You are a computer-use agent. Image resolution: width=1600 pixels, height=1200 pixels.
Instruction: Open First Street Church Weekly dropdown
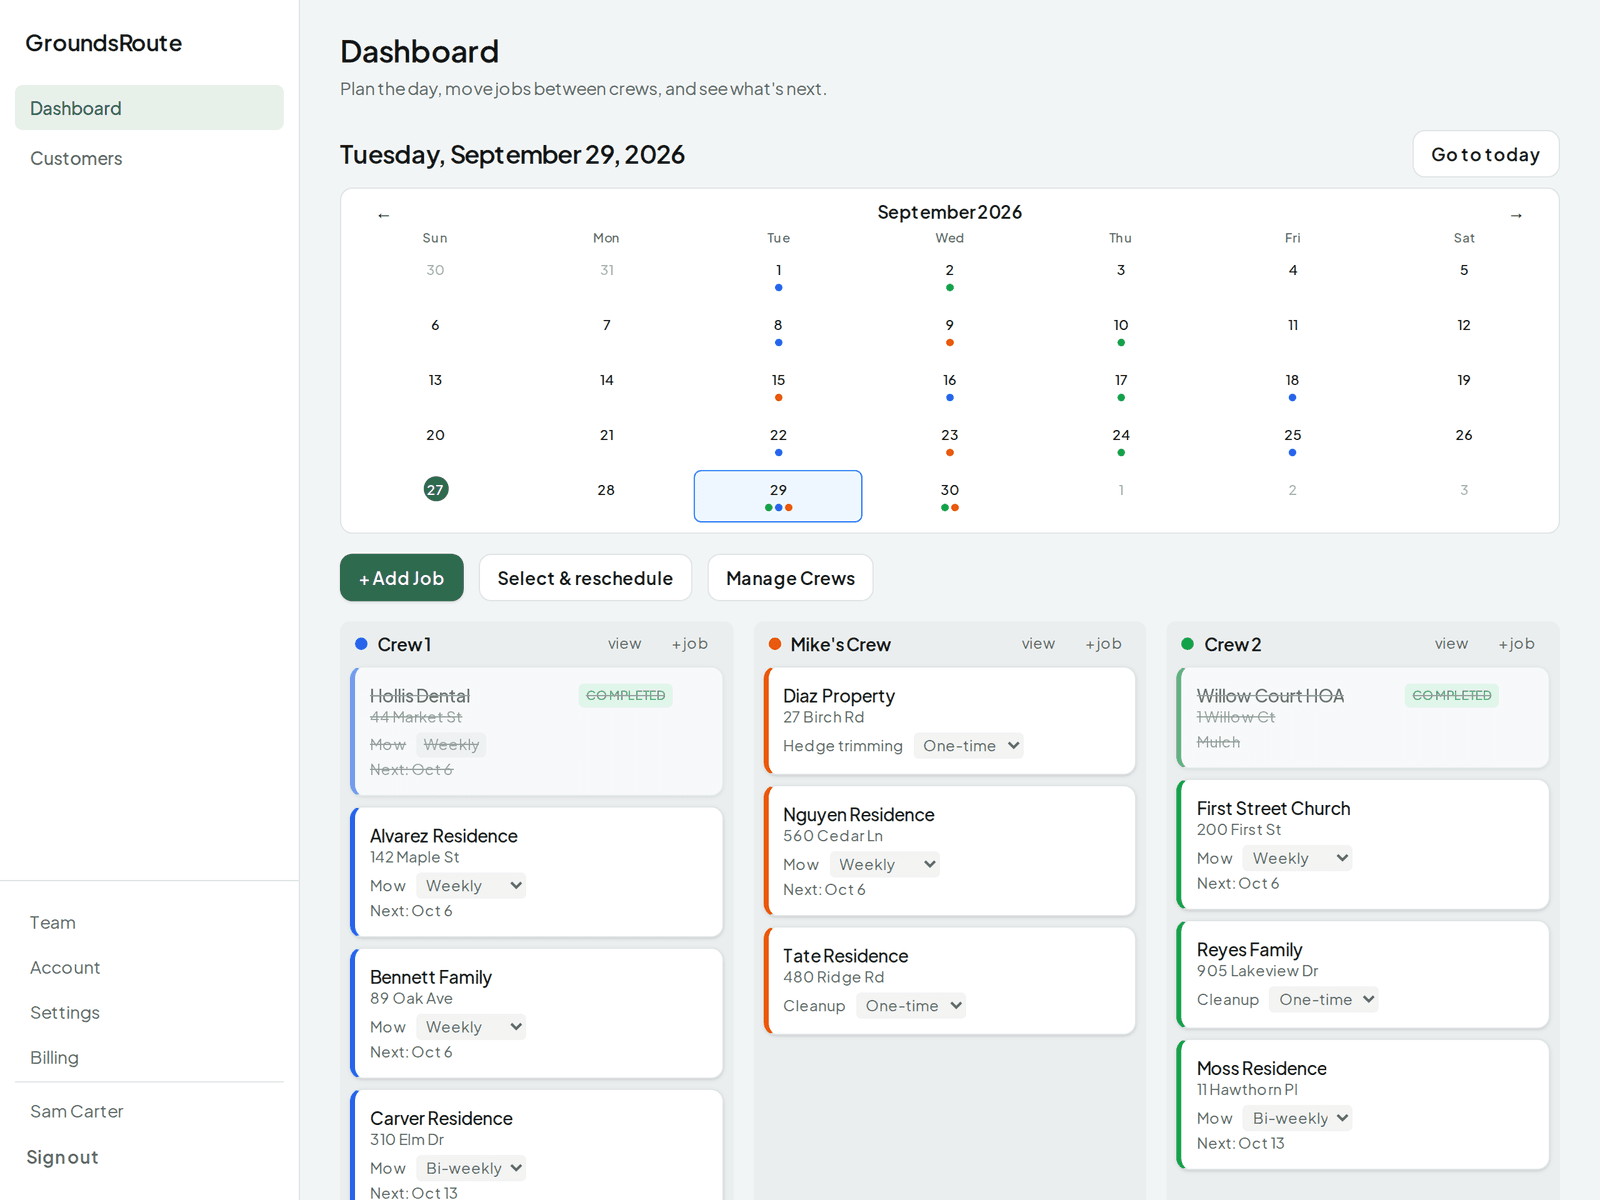[1297, 858]
